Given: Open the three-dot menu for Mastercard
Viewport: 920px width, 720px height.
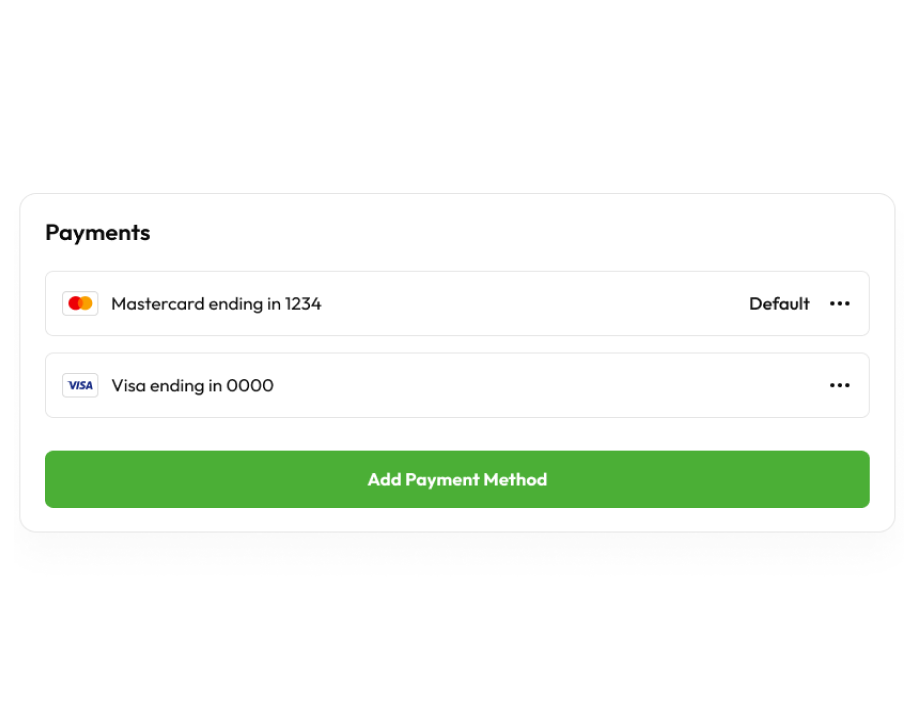Looking at the screenshot, I should (x=840, y=303).
